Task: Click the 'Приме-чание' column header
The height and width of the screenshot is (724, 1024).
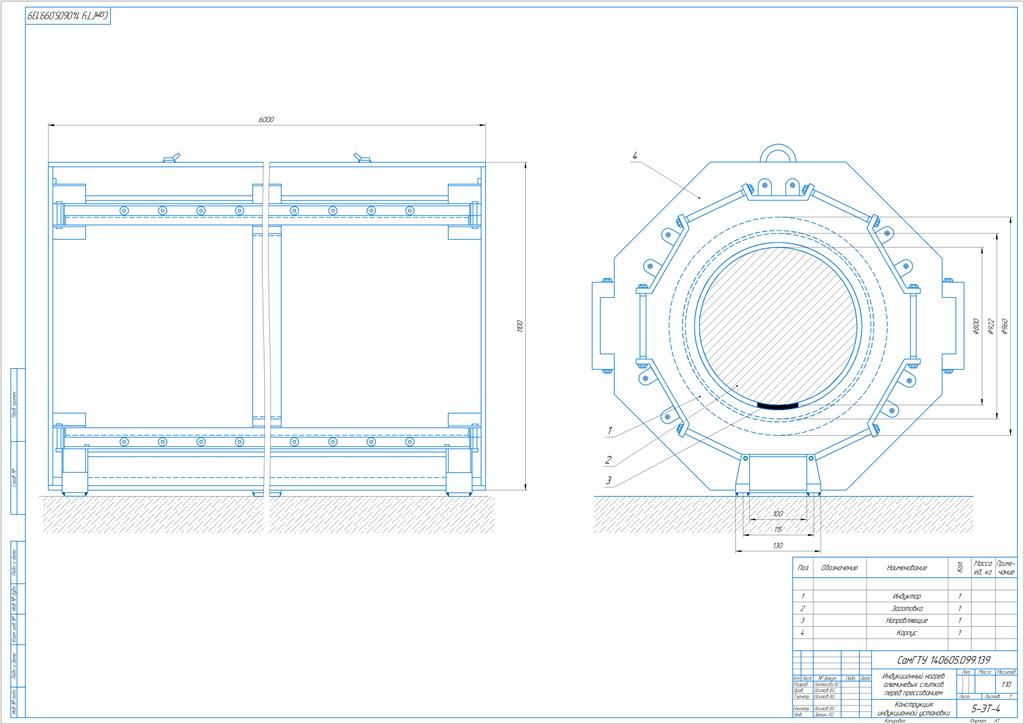Action: pos(1006,567)
